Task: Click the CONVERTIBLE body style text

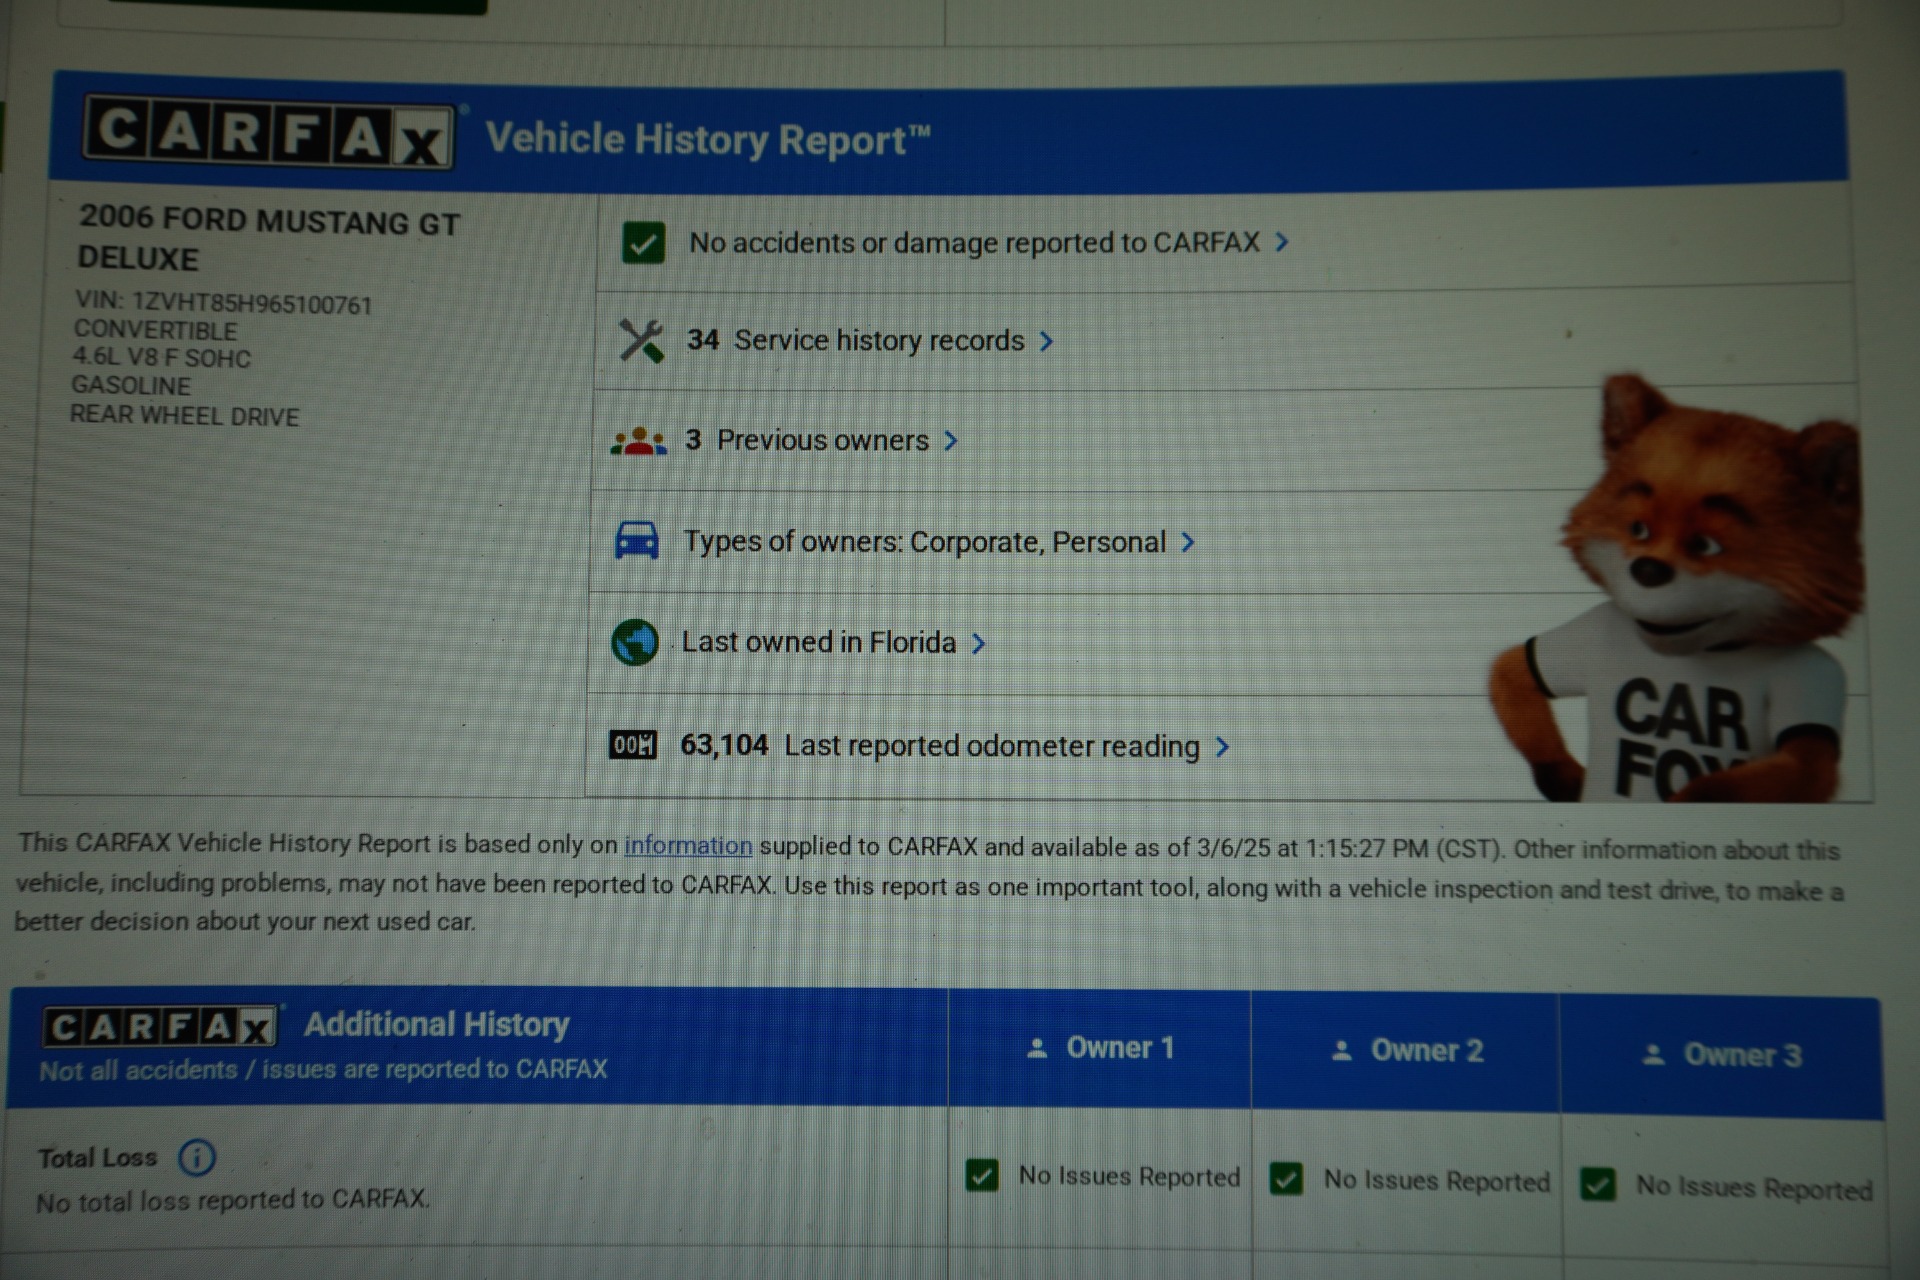Action: (x=155, y=330)
